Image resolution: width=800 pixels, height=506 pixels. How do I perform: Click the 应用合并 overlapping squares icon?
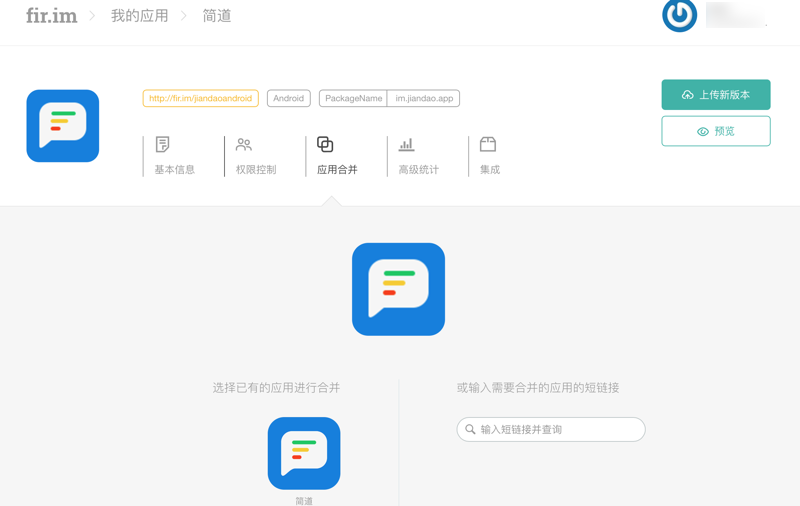pos(325,144)
